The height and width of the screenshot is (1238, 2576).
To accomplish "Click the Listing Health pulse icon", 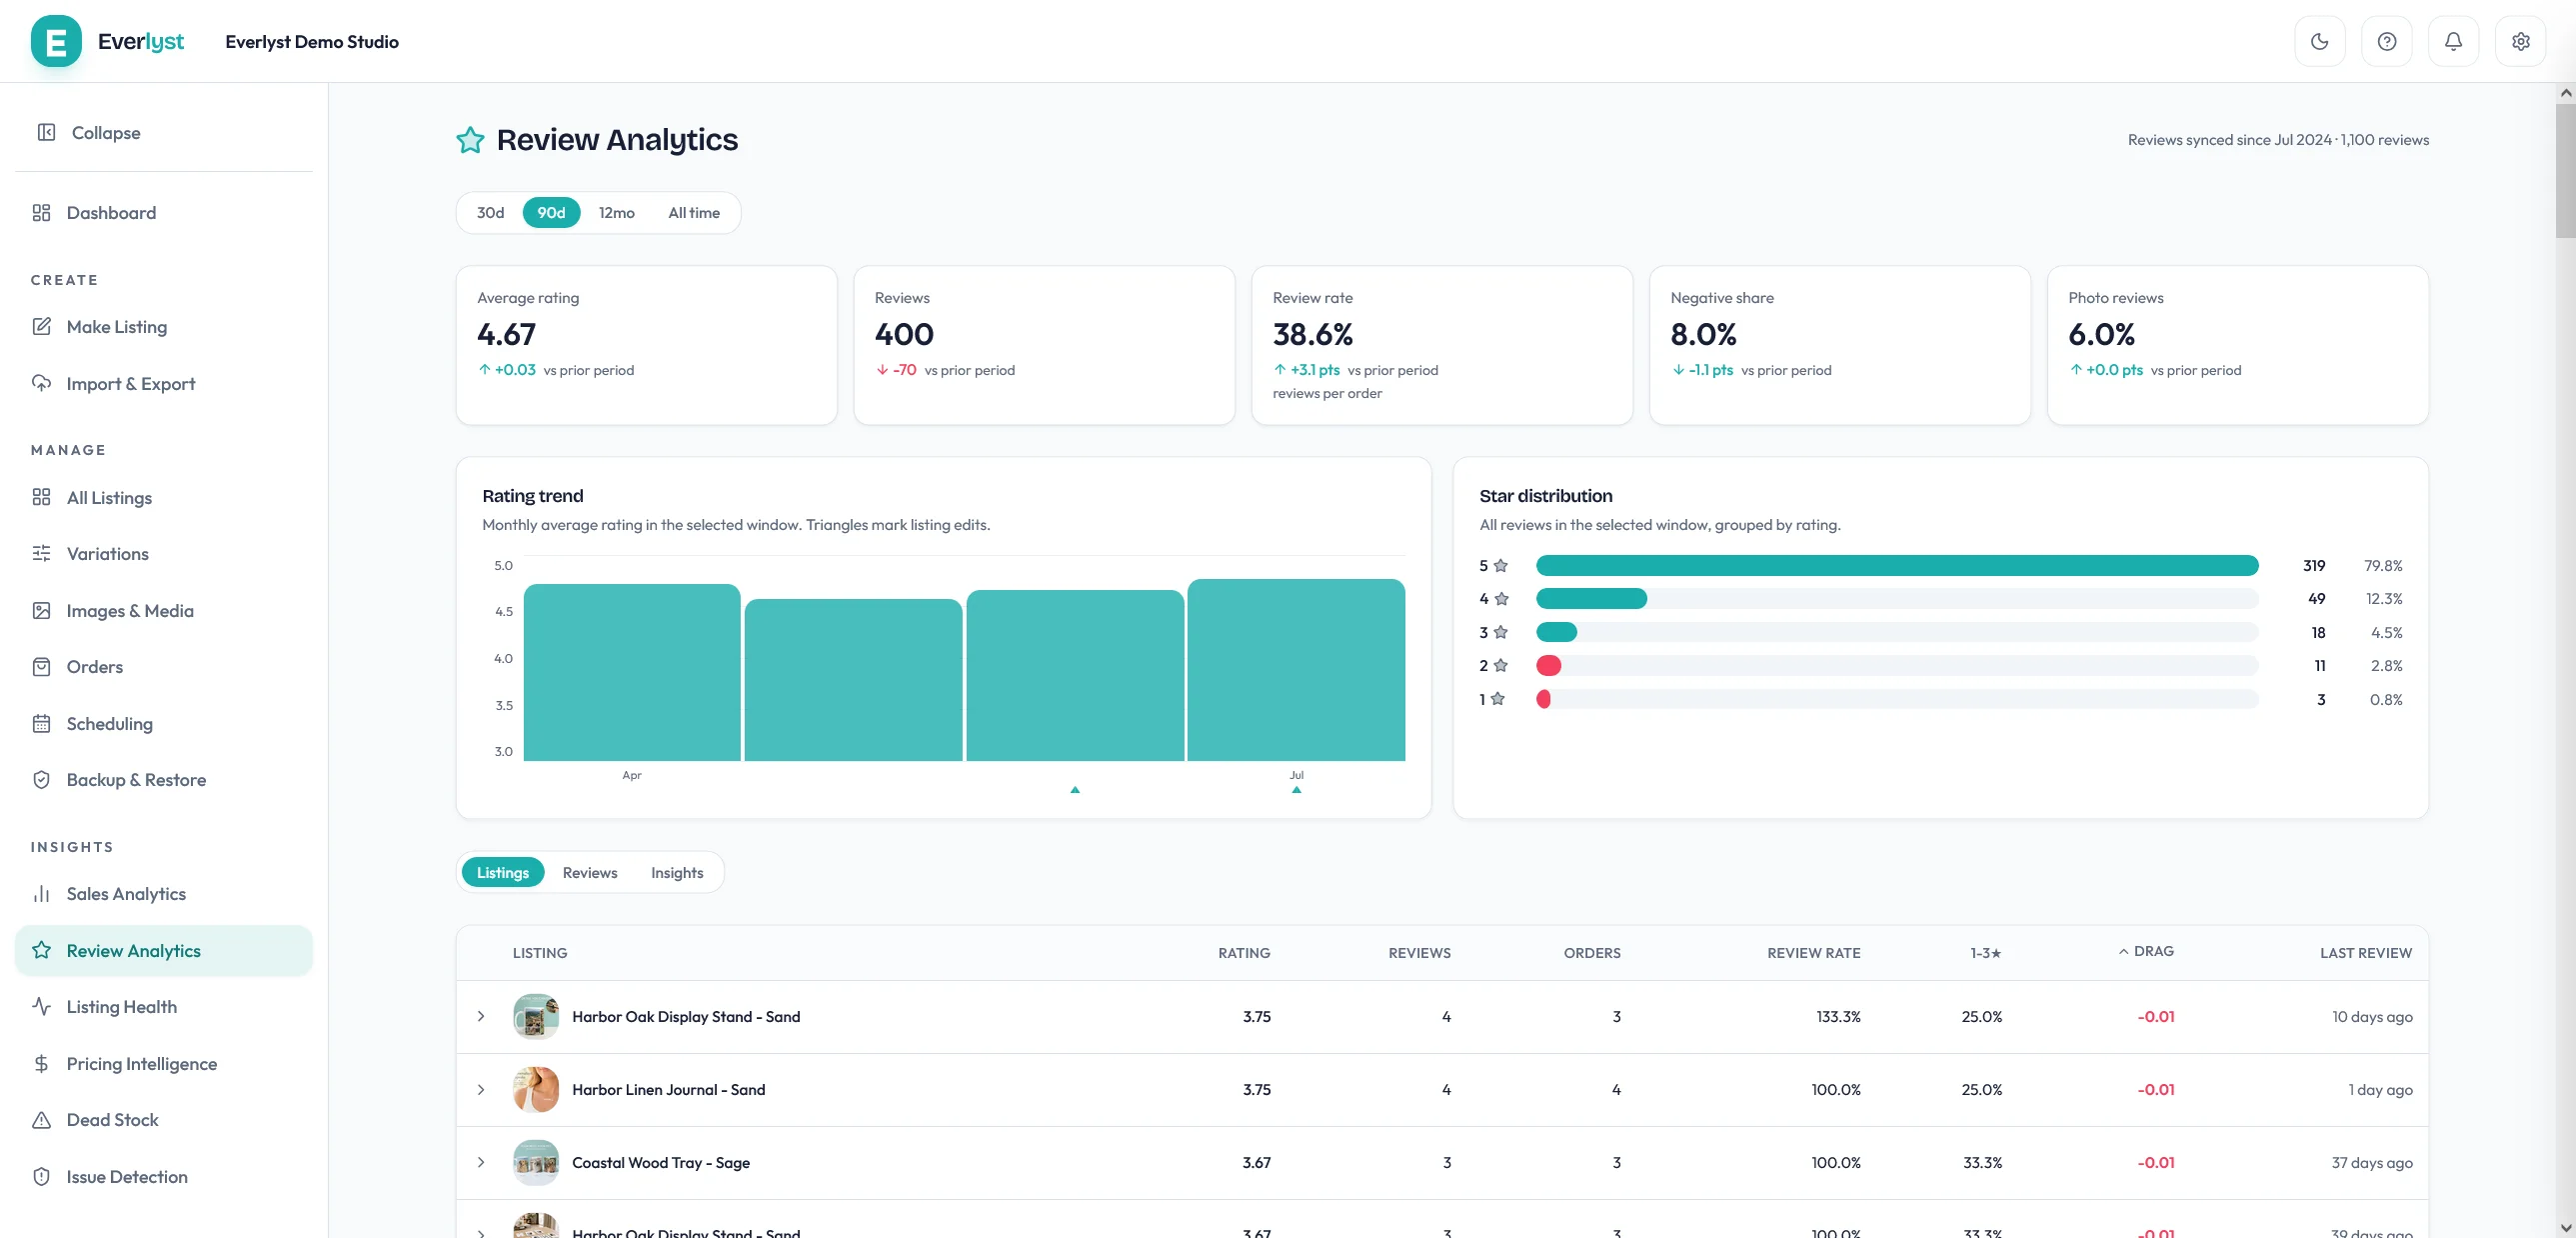I will (41, 1006).
